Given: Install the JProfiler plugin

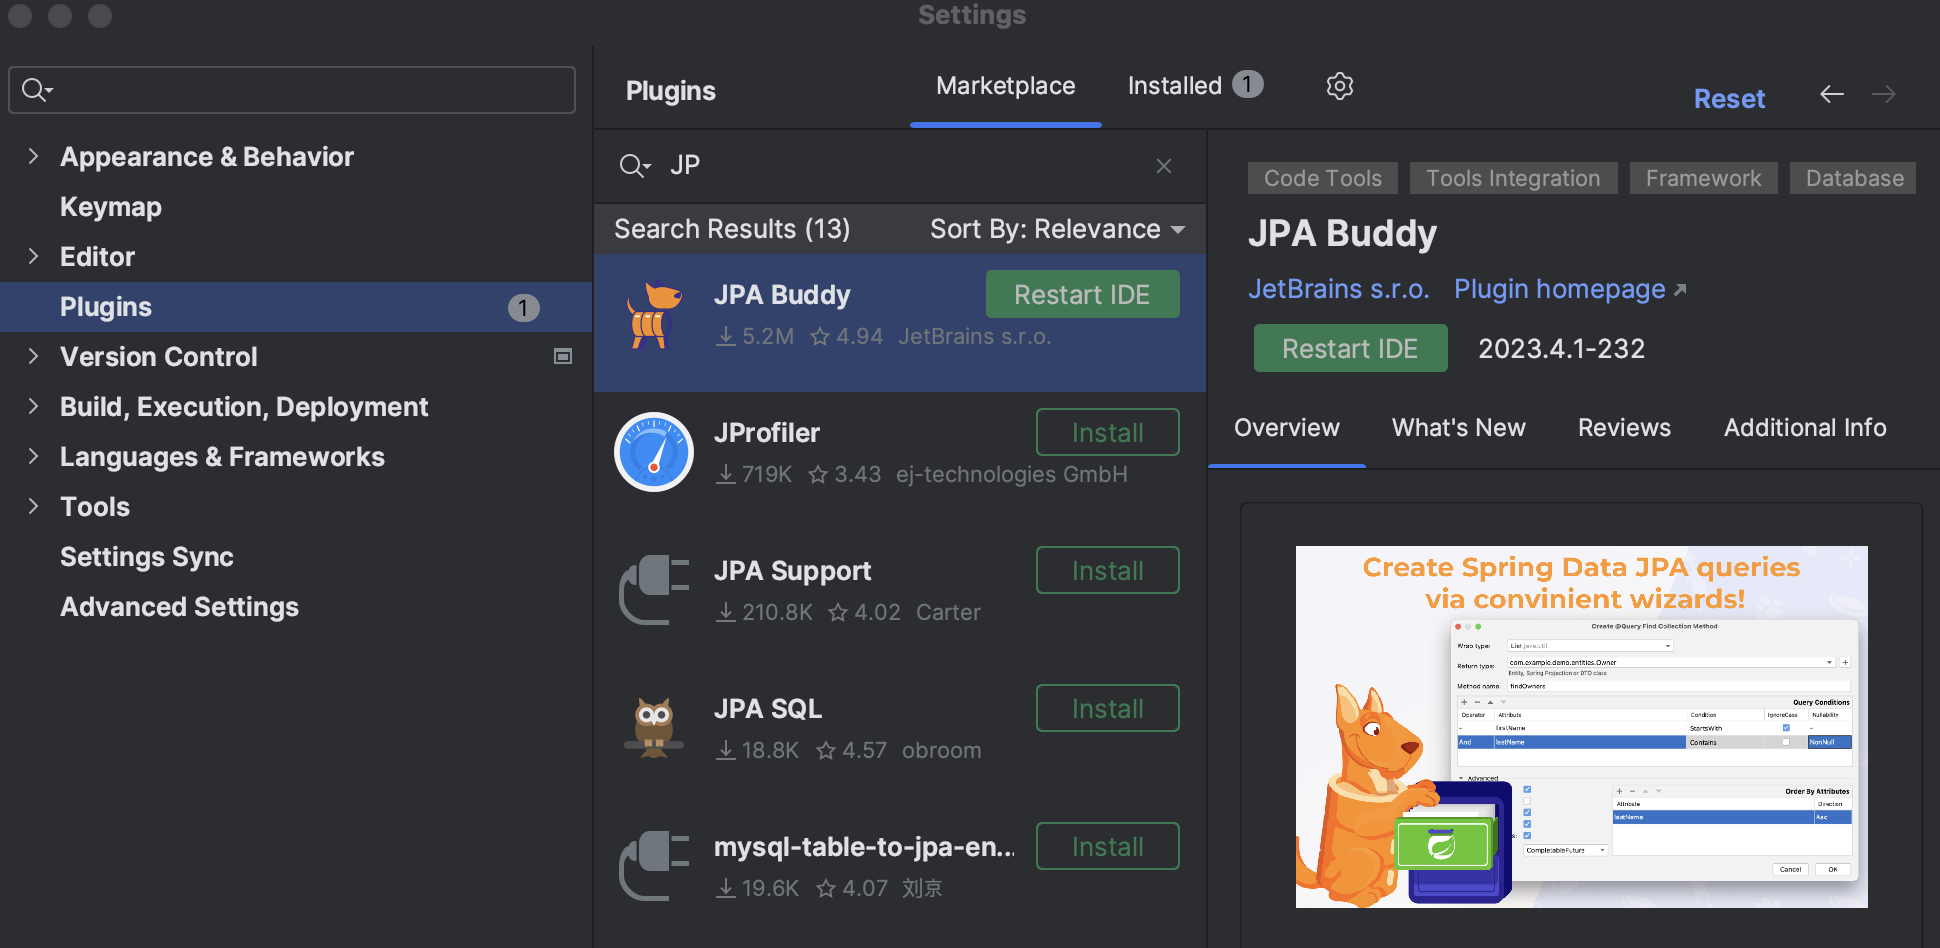Looking at the screenshot, I should pyautogui.click(x=1108, y=433).
